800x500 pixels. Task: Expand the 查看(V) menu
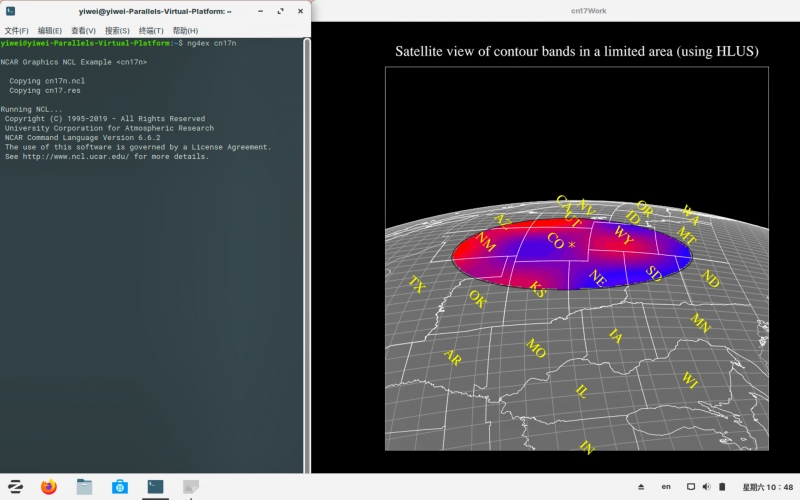pos(83,30)
